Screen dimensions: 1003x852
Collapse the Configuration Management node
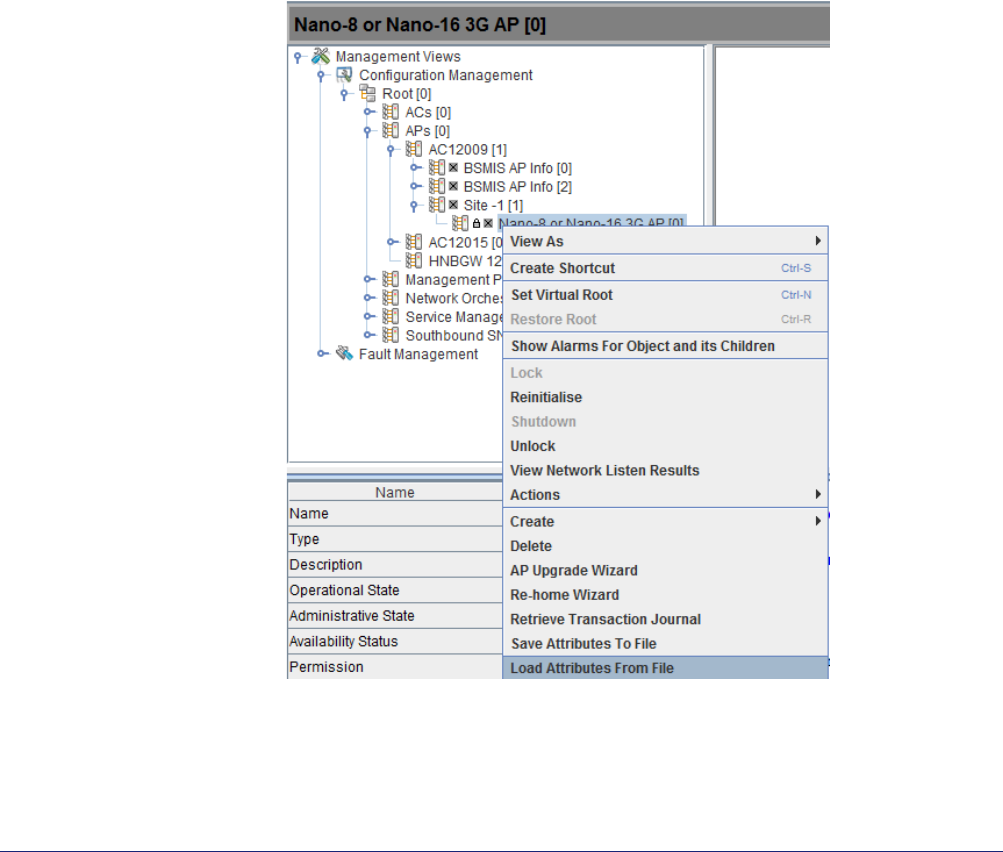click(321, 75)
